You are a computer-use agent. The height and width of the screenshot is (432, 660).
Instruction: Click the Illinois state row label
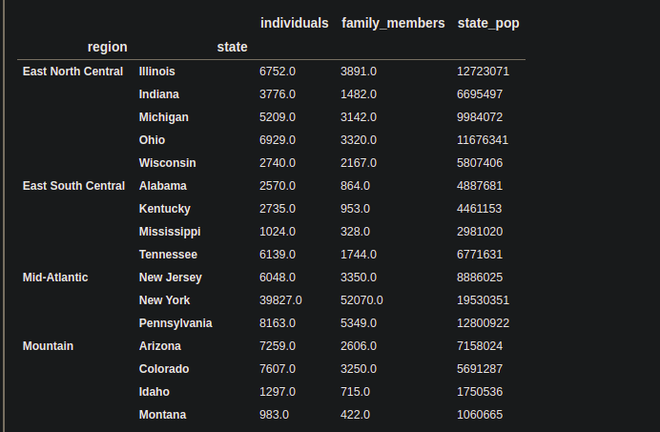(157, 72)
